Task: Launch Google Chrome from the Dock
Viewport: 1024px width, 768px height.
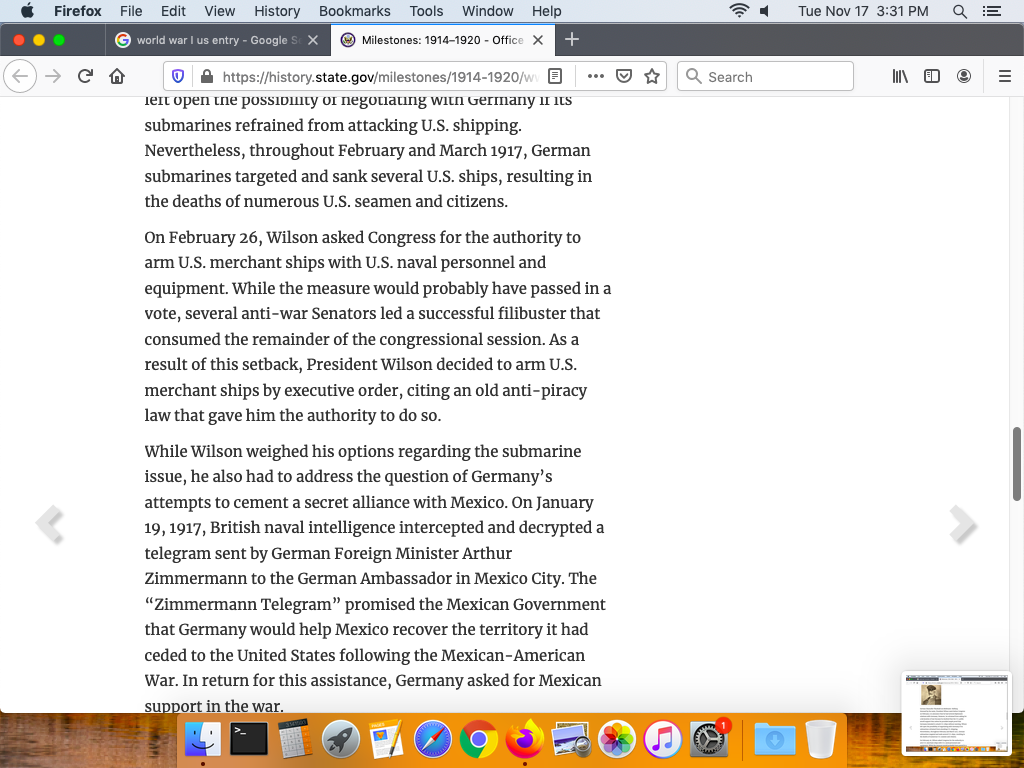Action: click(479, 740)
